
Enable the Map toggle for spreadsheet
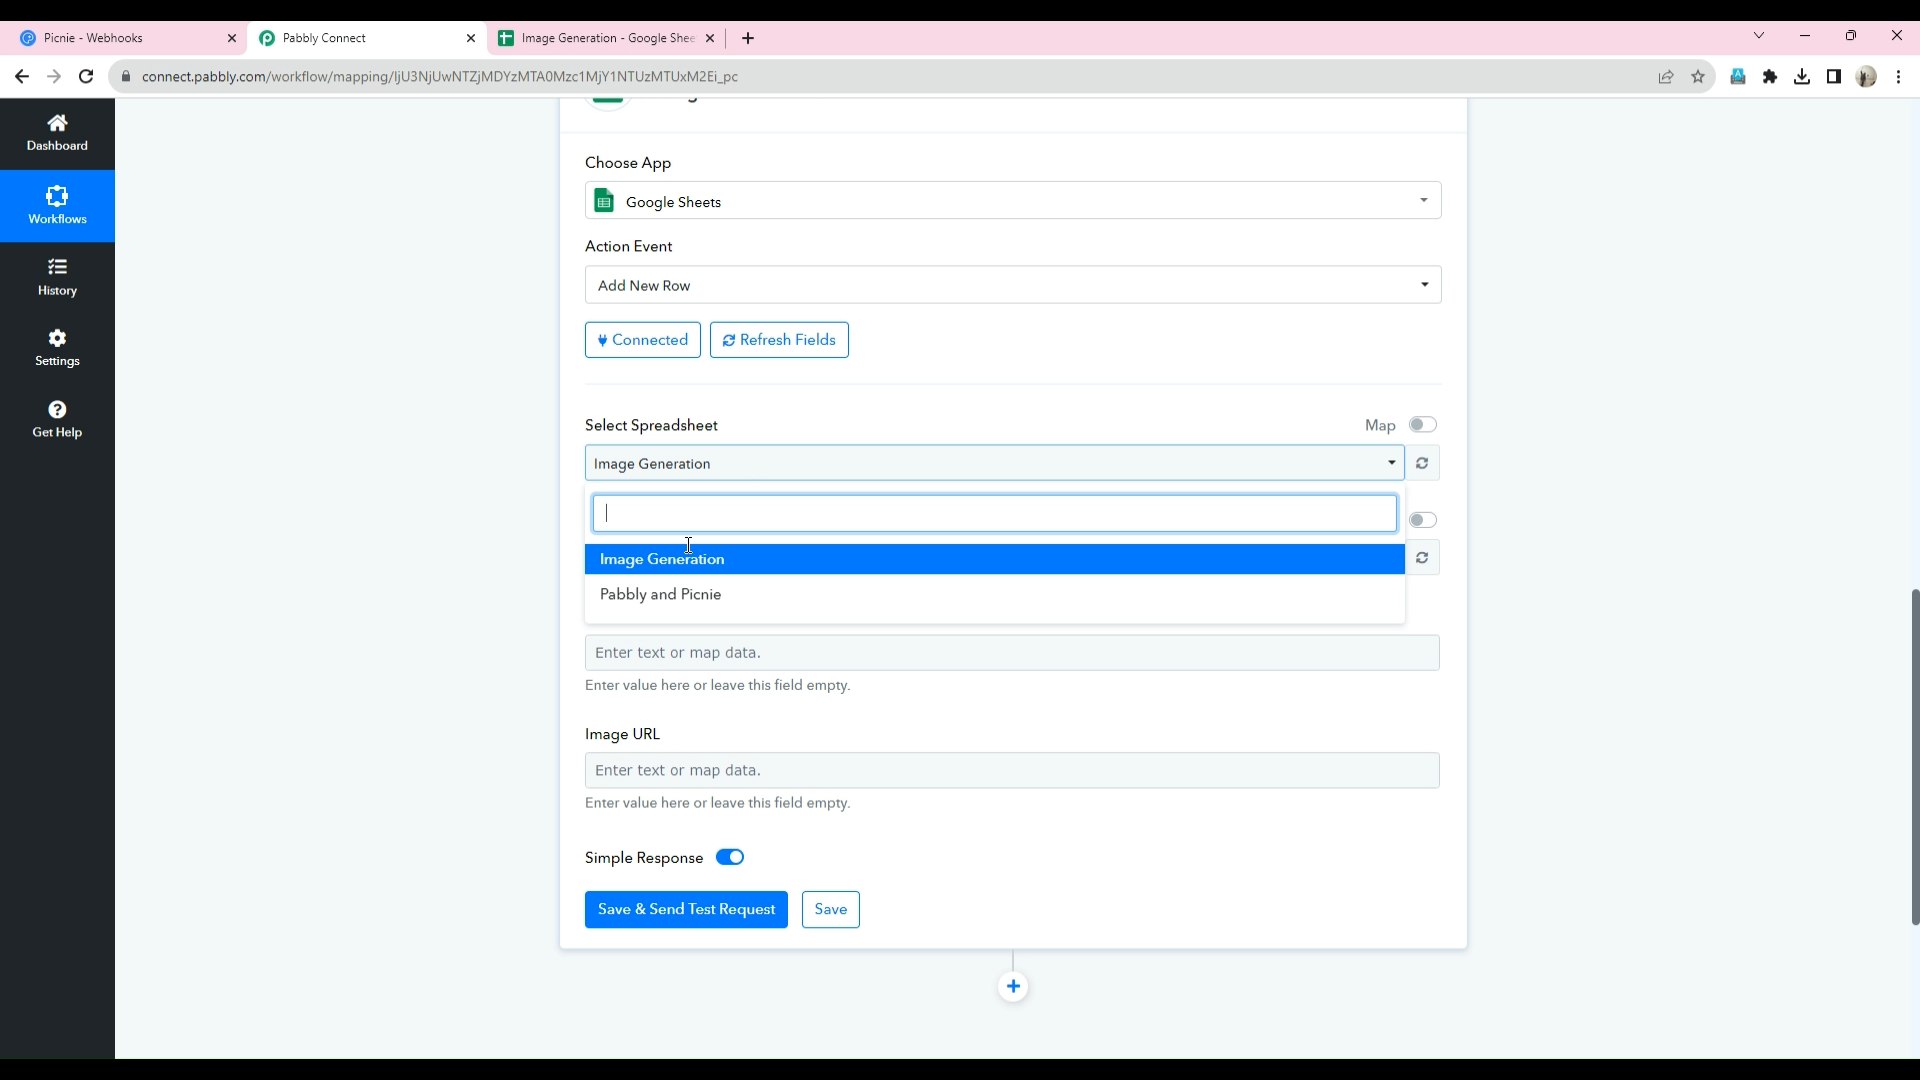[1422, 425]
